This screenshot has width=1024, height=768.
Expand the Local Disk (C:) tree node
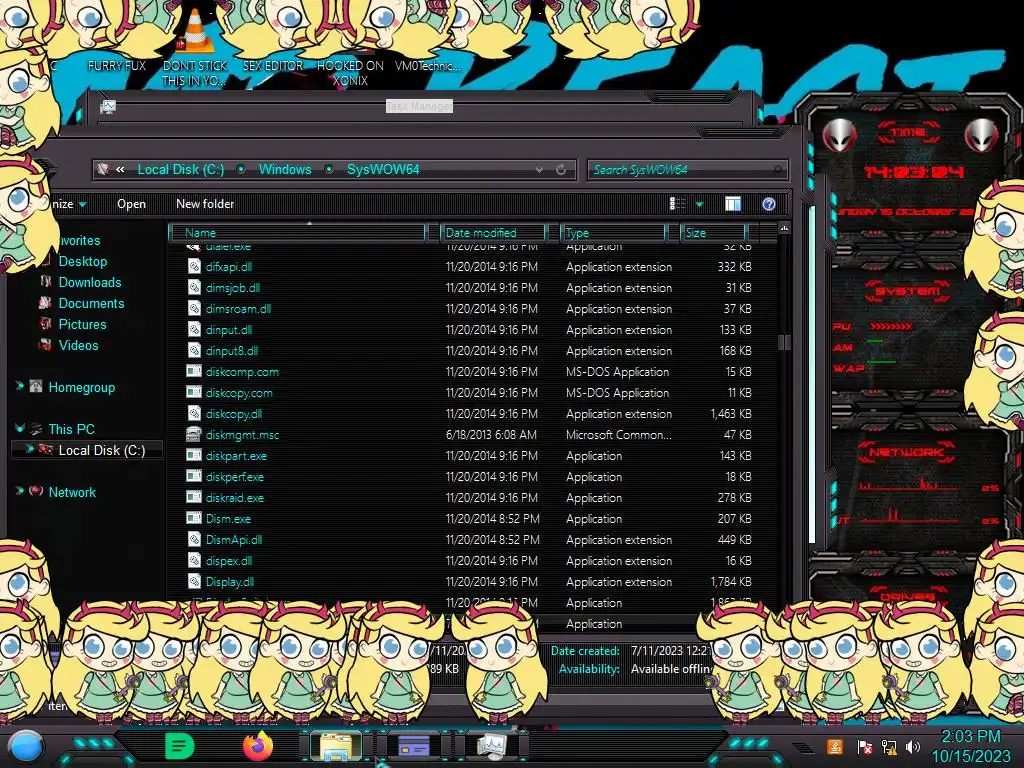click(x=29, y=449)
